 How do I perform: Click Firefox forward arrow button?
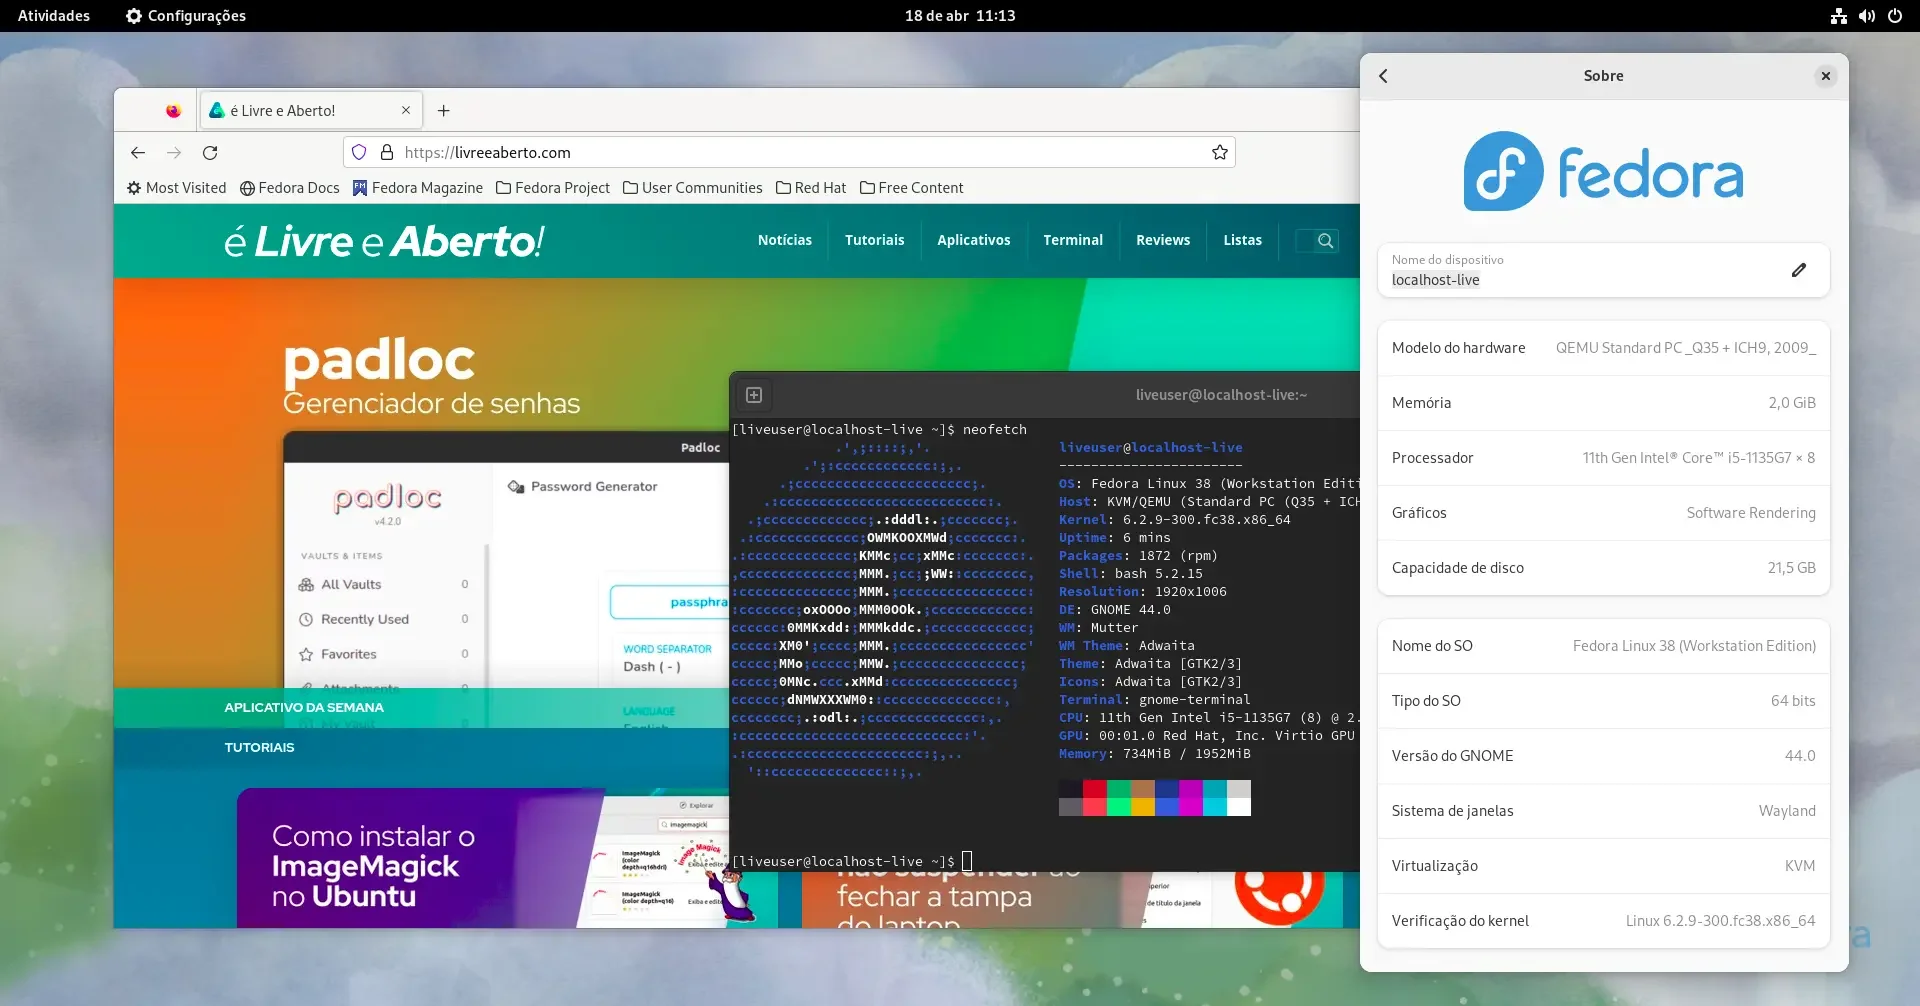pyautogui.click(x=174, y=153)
